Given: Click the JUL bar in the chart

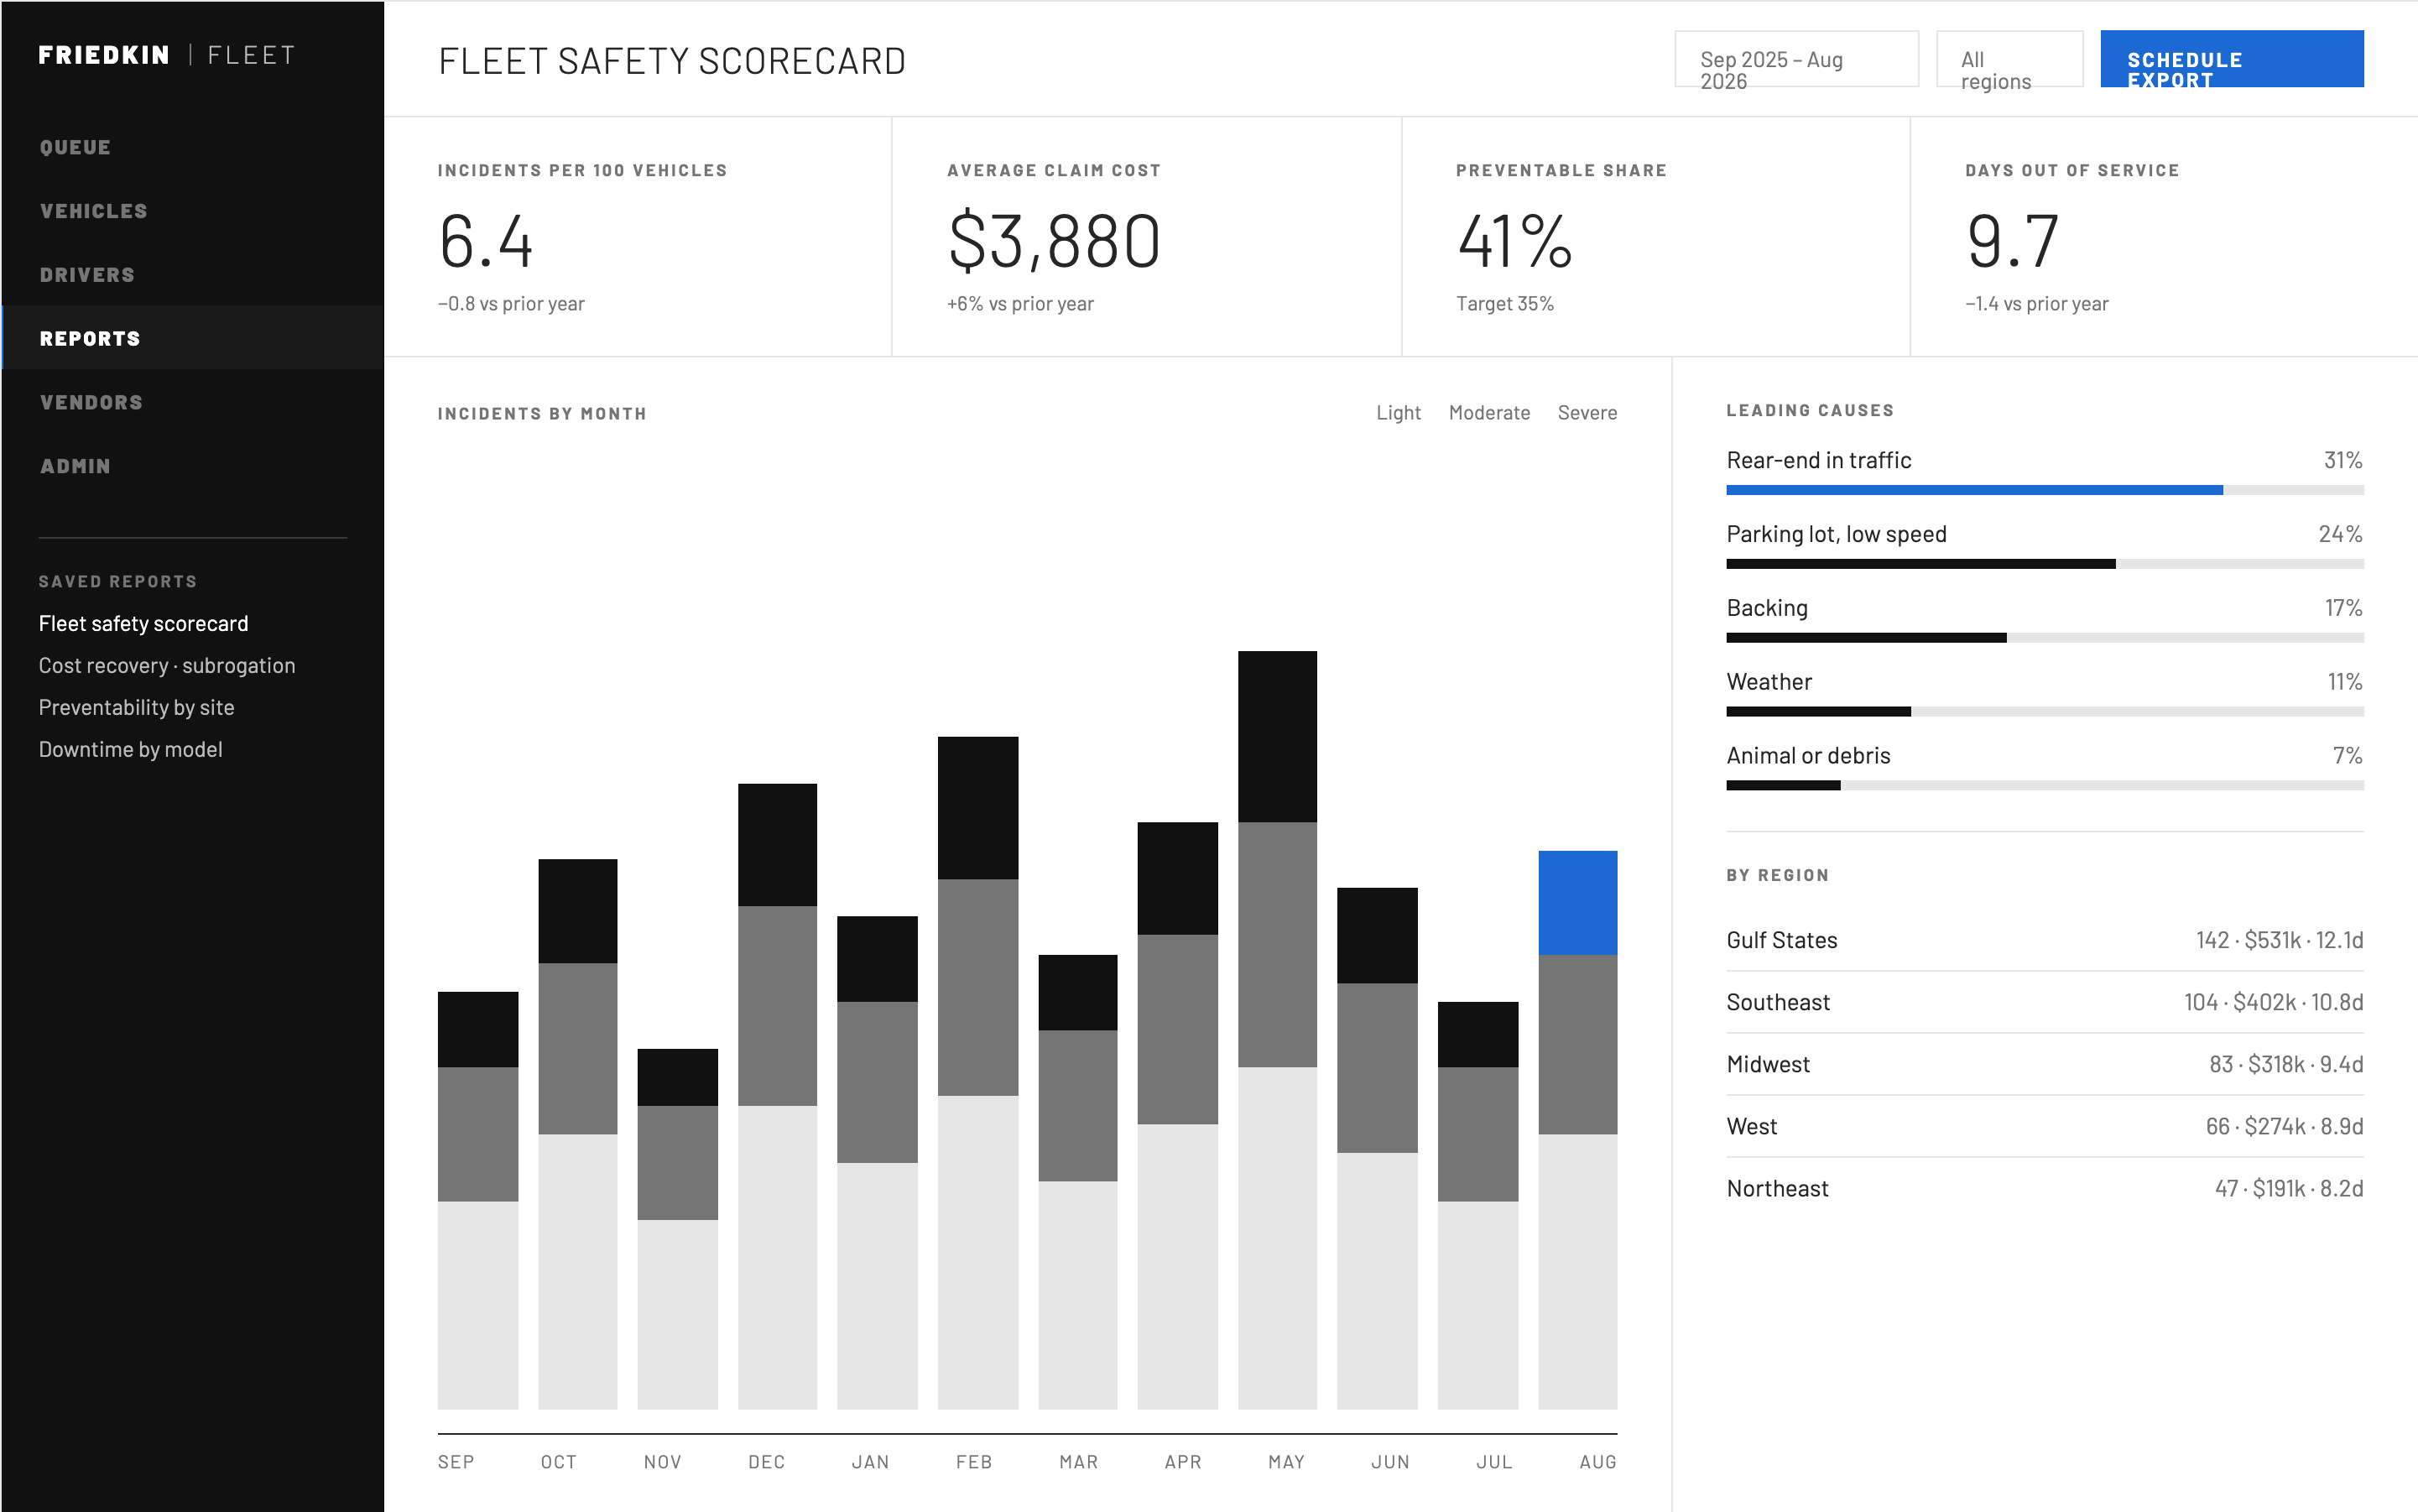Looking at the screenshot, I should (1477, 1205).
